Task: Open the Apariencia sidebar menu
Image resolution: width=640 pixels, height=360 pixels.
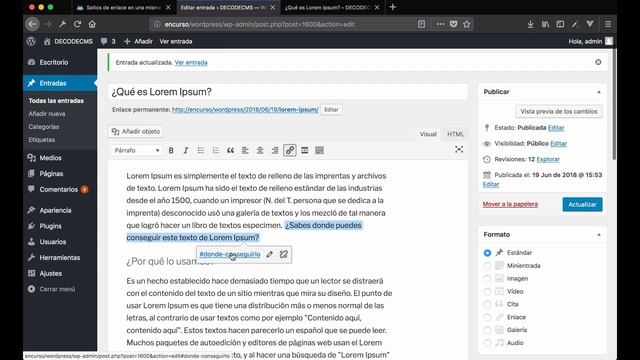Action: click(x=60, y=210)
